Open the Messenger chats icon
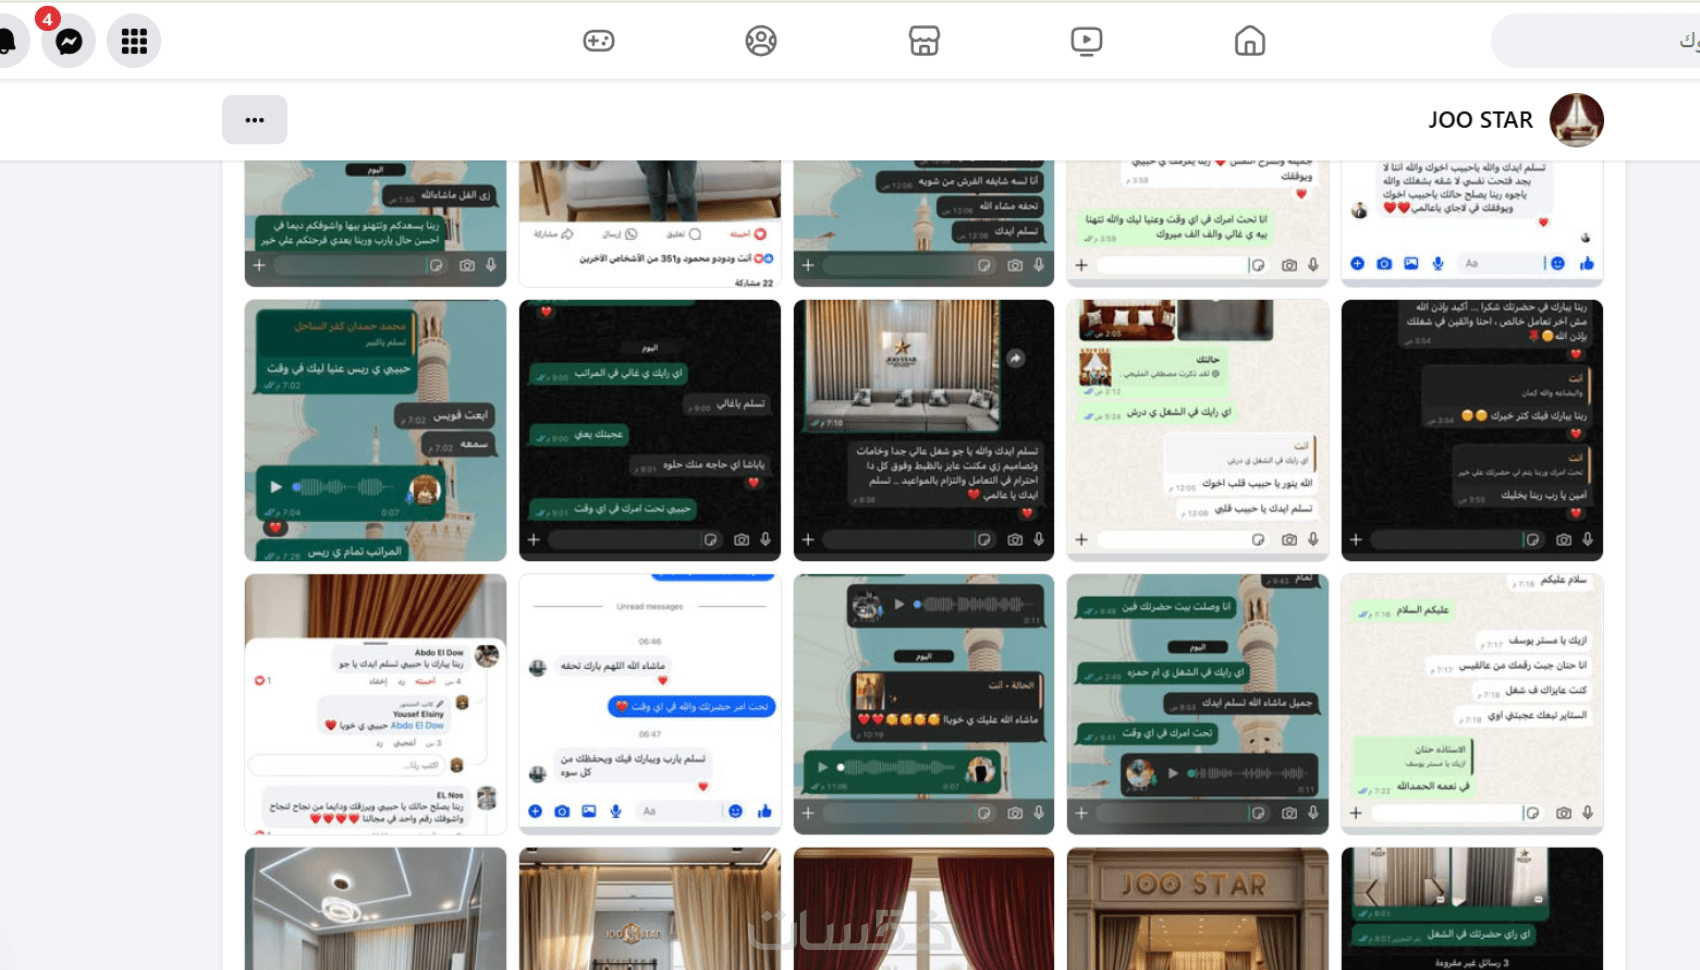This screenshot has width=1700, height=970. [x=69, y=41]
